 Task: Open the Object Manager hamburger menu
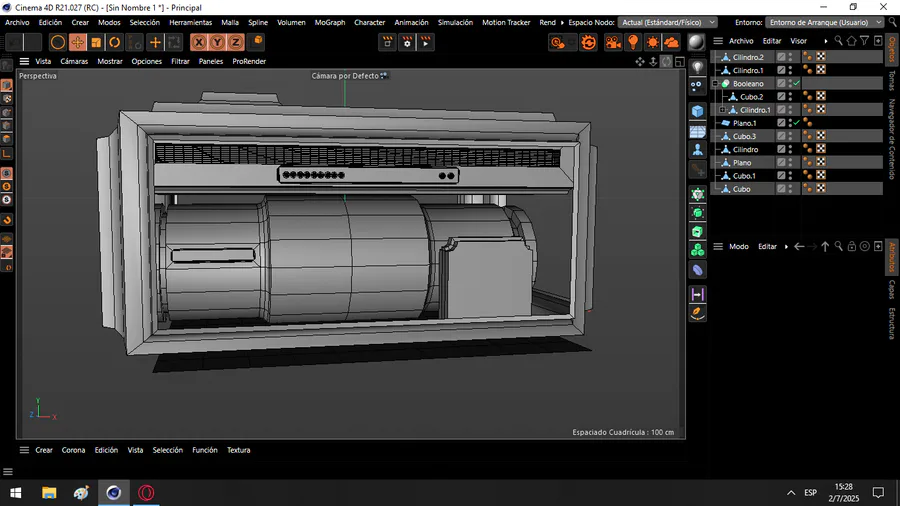tap(717, 41)
